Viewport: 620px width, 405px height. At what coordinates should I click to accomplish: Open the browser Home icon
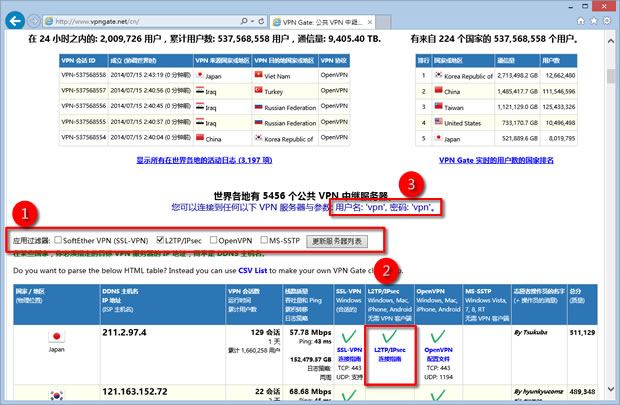point(580,21)
